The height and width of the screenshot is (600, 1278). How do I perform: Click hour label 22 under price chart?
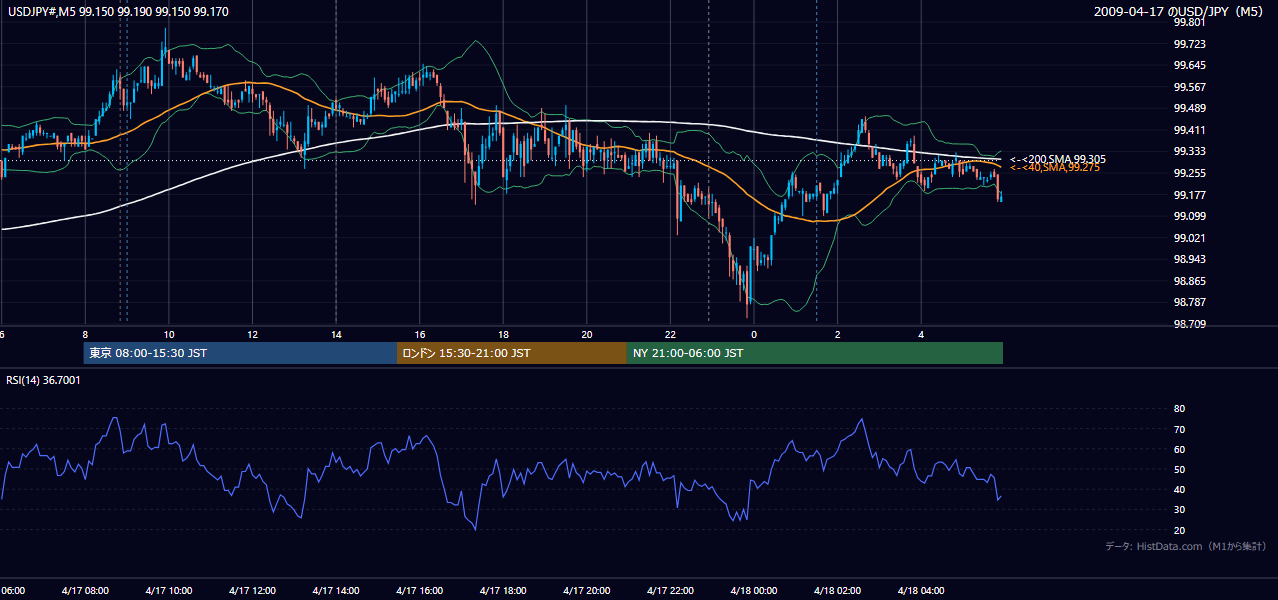(670, 334)
